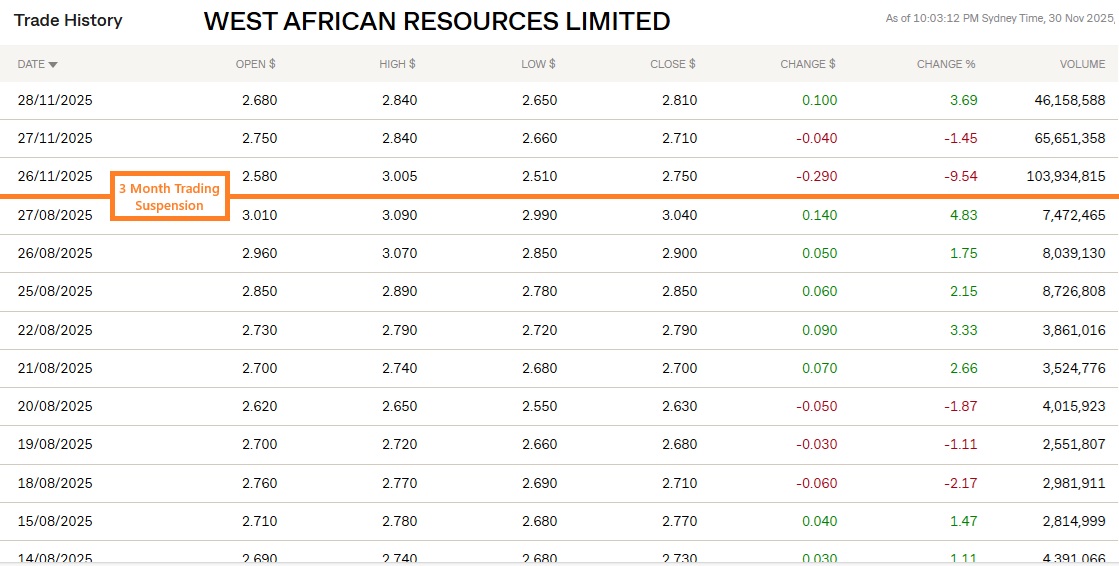This screenshot has height=566, width=1119.
Task: Click the -9.54 change percent value
Action: [960, 176]
